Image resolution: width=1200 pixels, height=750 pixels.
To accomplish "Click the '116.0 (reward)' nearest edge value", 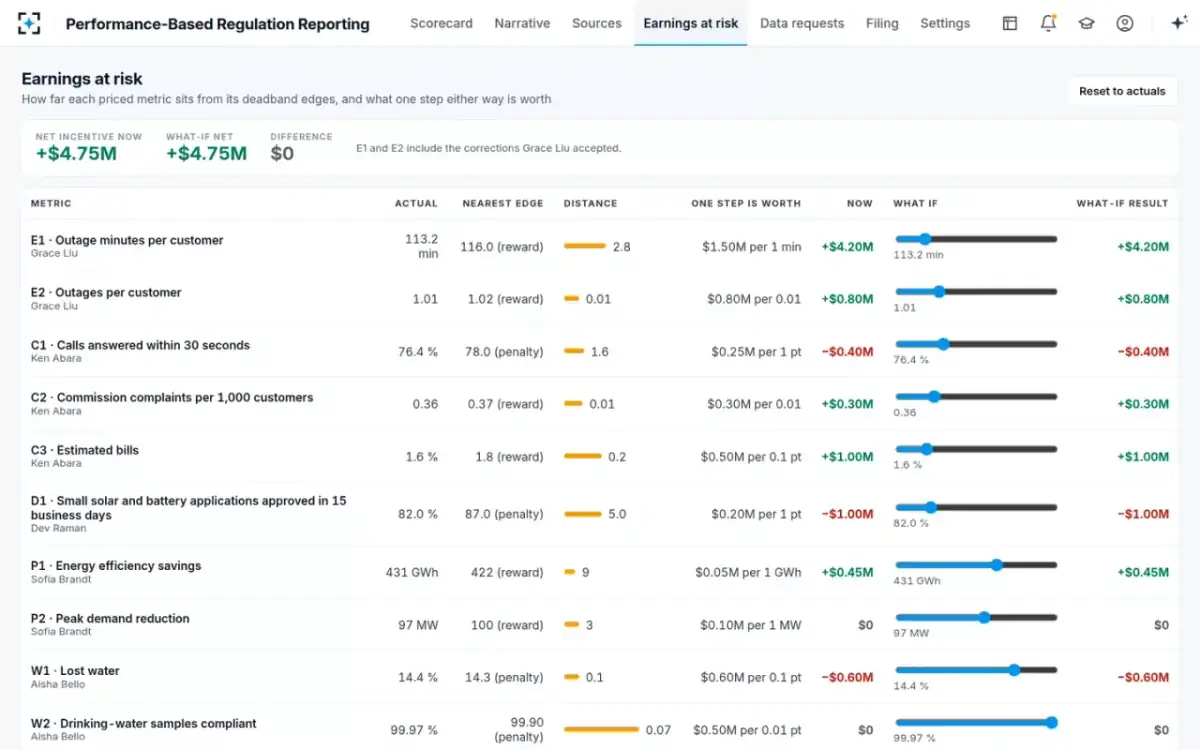I will tap(502, 247).
